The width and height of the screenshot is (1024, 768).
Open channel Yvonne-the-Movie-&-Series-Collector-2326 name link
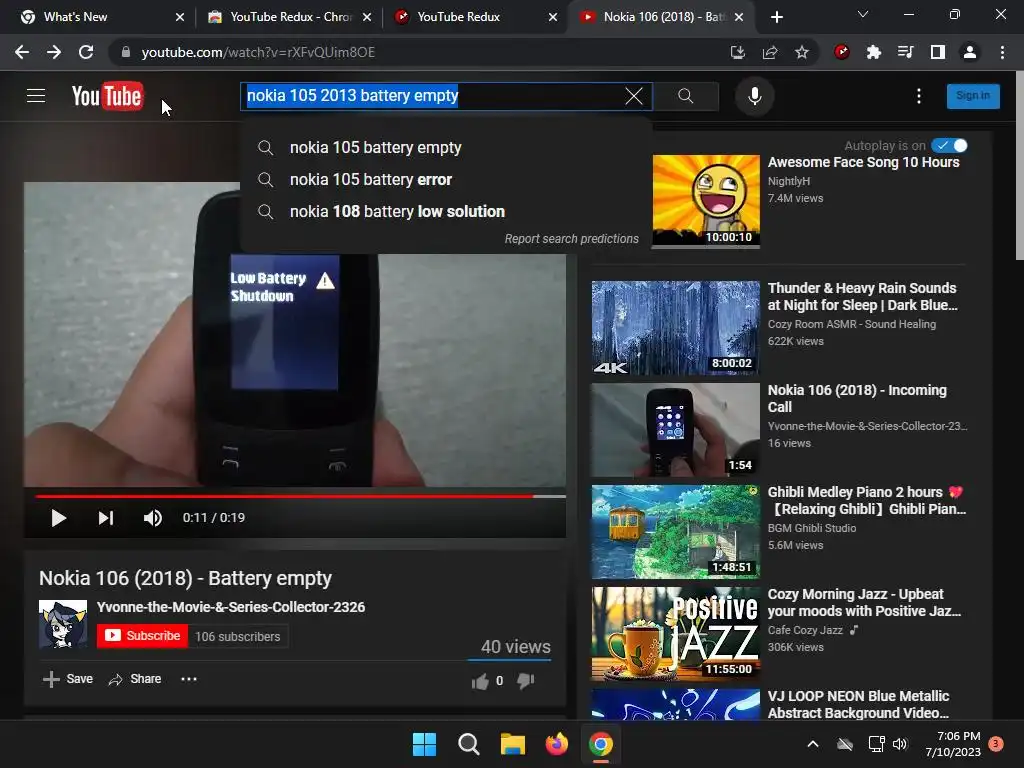coord(231,607)
